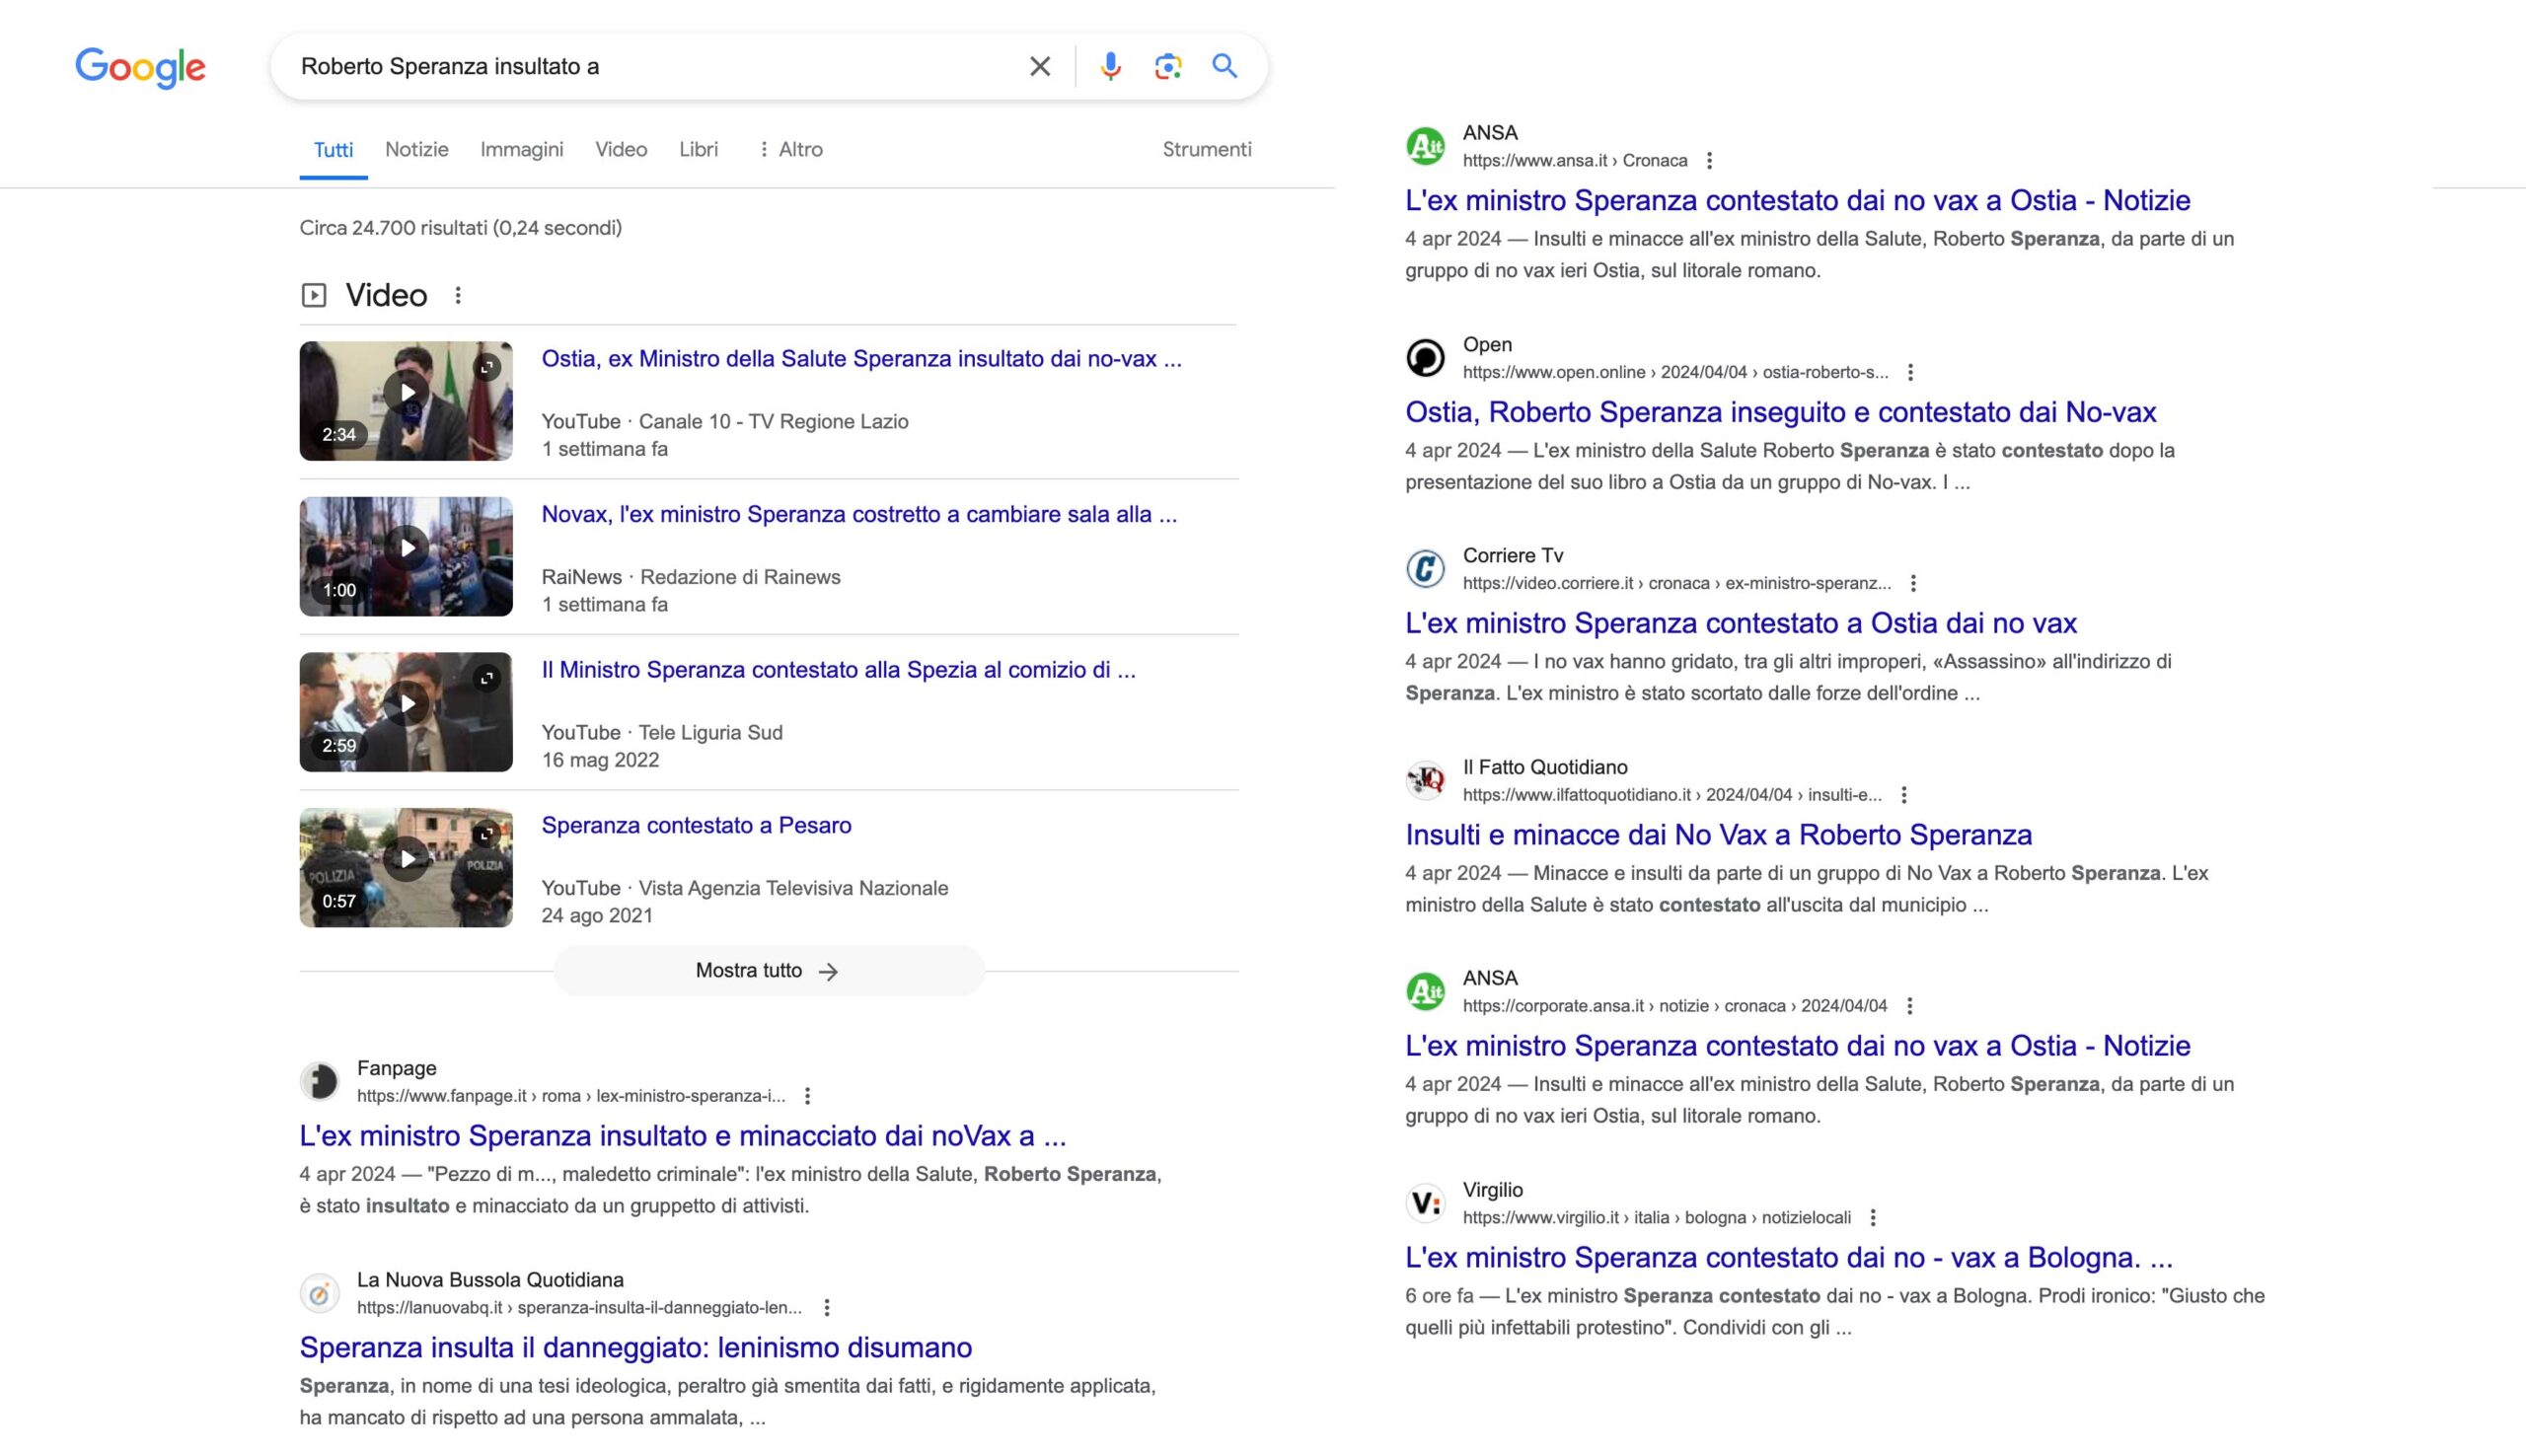Screen dimensions: 2526x1456
Task: Open Virgilio article about Speranza contestato a Bologna
Action: pyautogui.click(x=1789, y=1257)
